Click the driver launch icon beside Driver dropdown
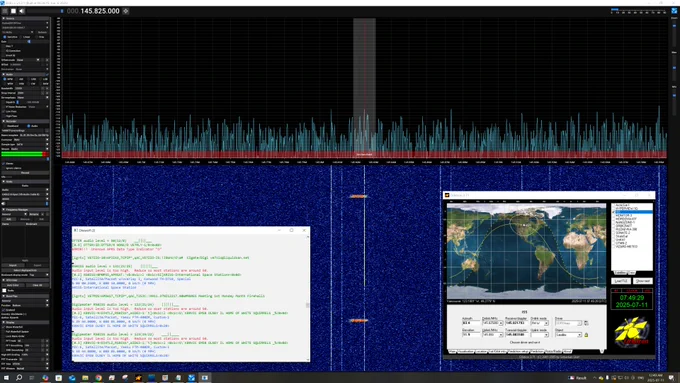Screen dimensions: 680x383 point(586,323)
